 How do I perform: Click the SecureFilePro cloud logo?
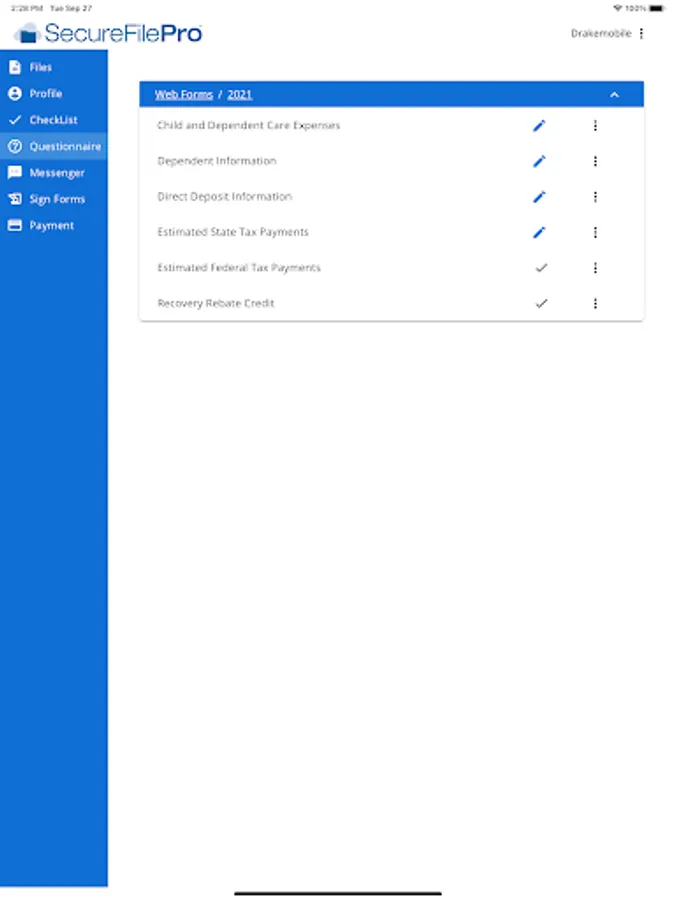tap(26, 33)
